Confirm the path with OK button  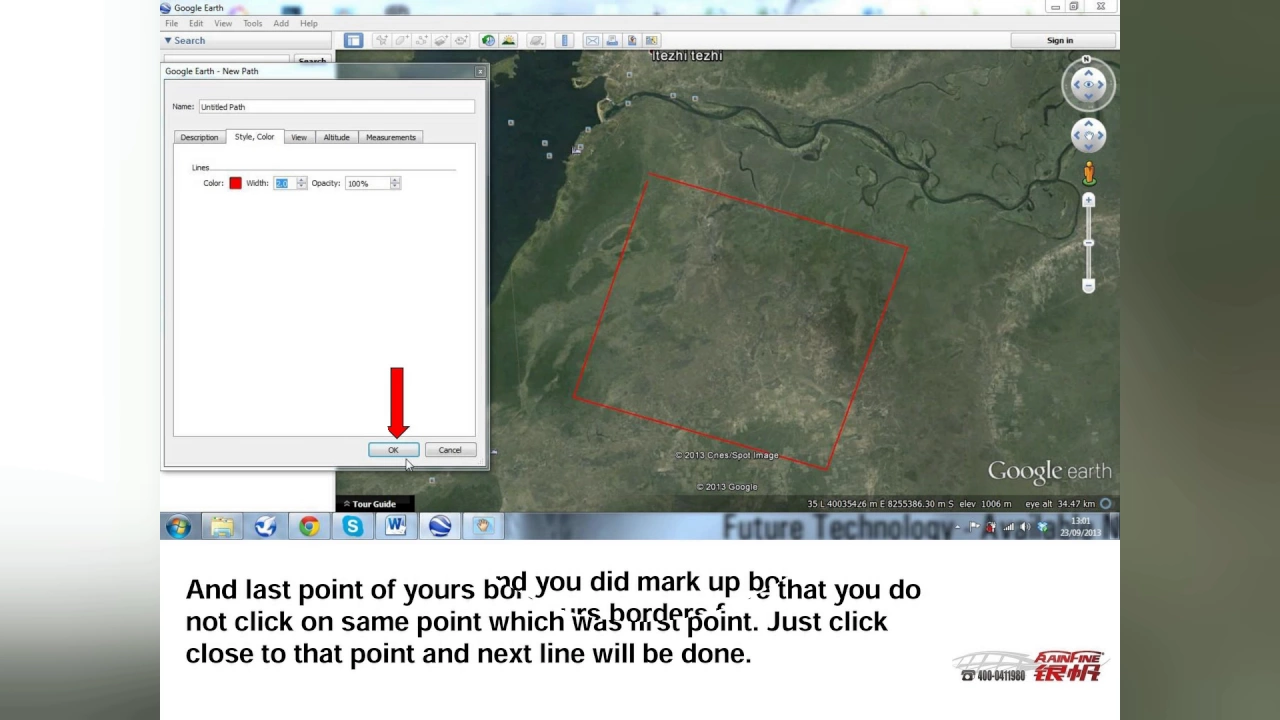[x=393, y=450]
